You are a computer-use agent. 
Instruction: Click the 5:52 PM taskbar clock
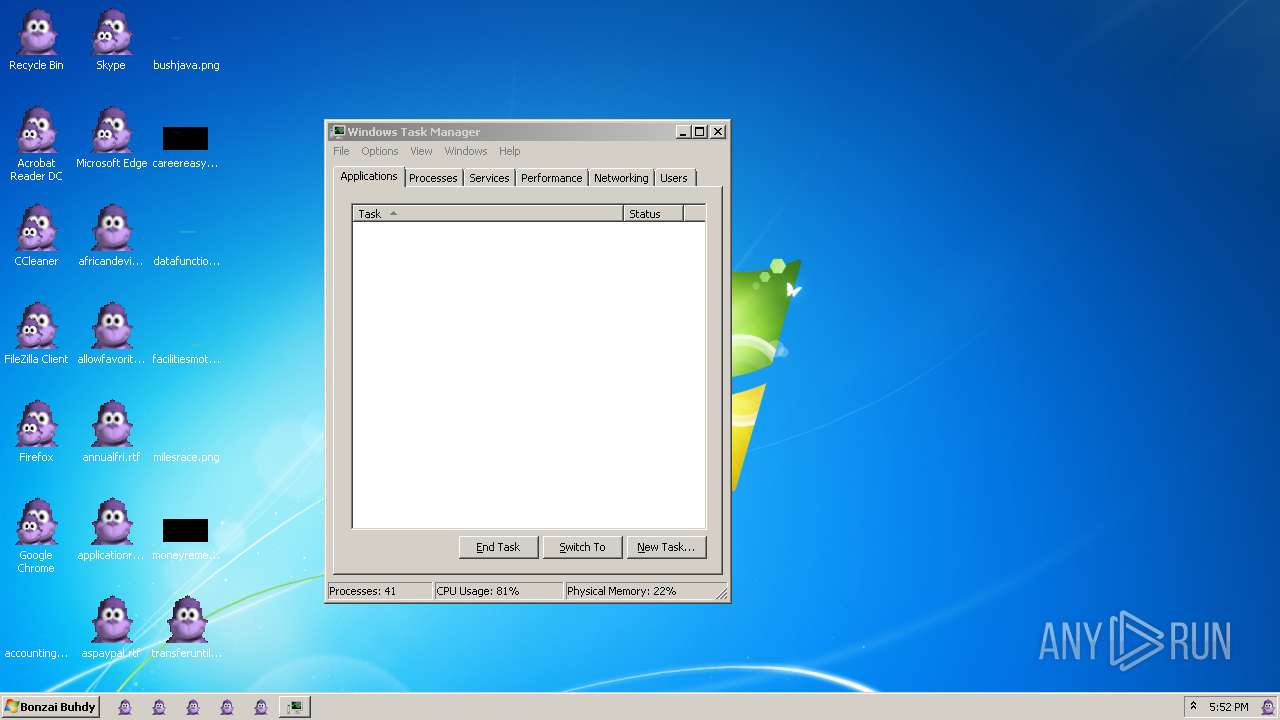[1228, 707]
